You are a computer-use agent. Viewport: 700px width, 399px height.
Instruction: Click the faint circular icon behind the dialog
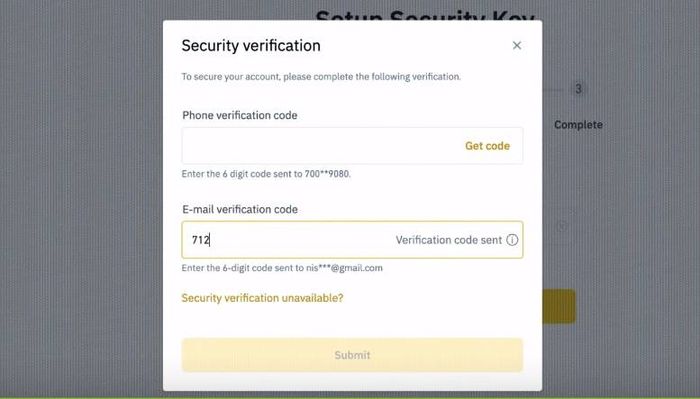point(562,227)
